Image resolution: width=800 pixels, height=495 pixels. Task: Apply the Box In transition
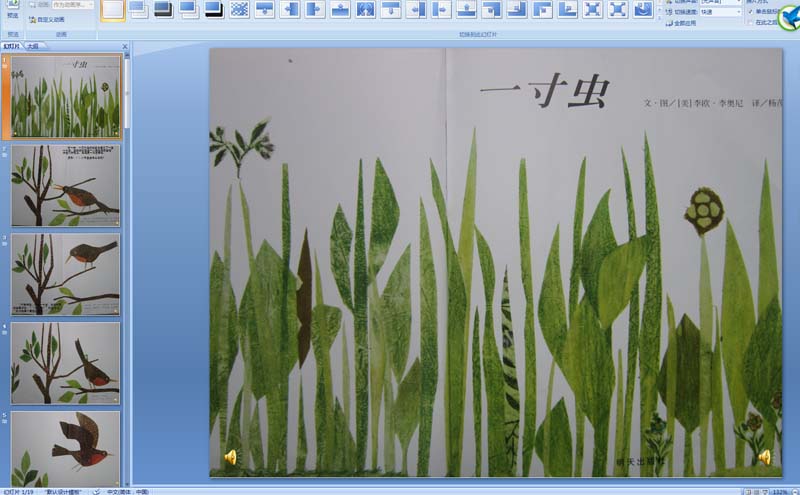[x=592, y=9]
